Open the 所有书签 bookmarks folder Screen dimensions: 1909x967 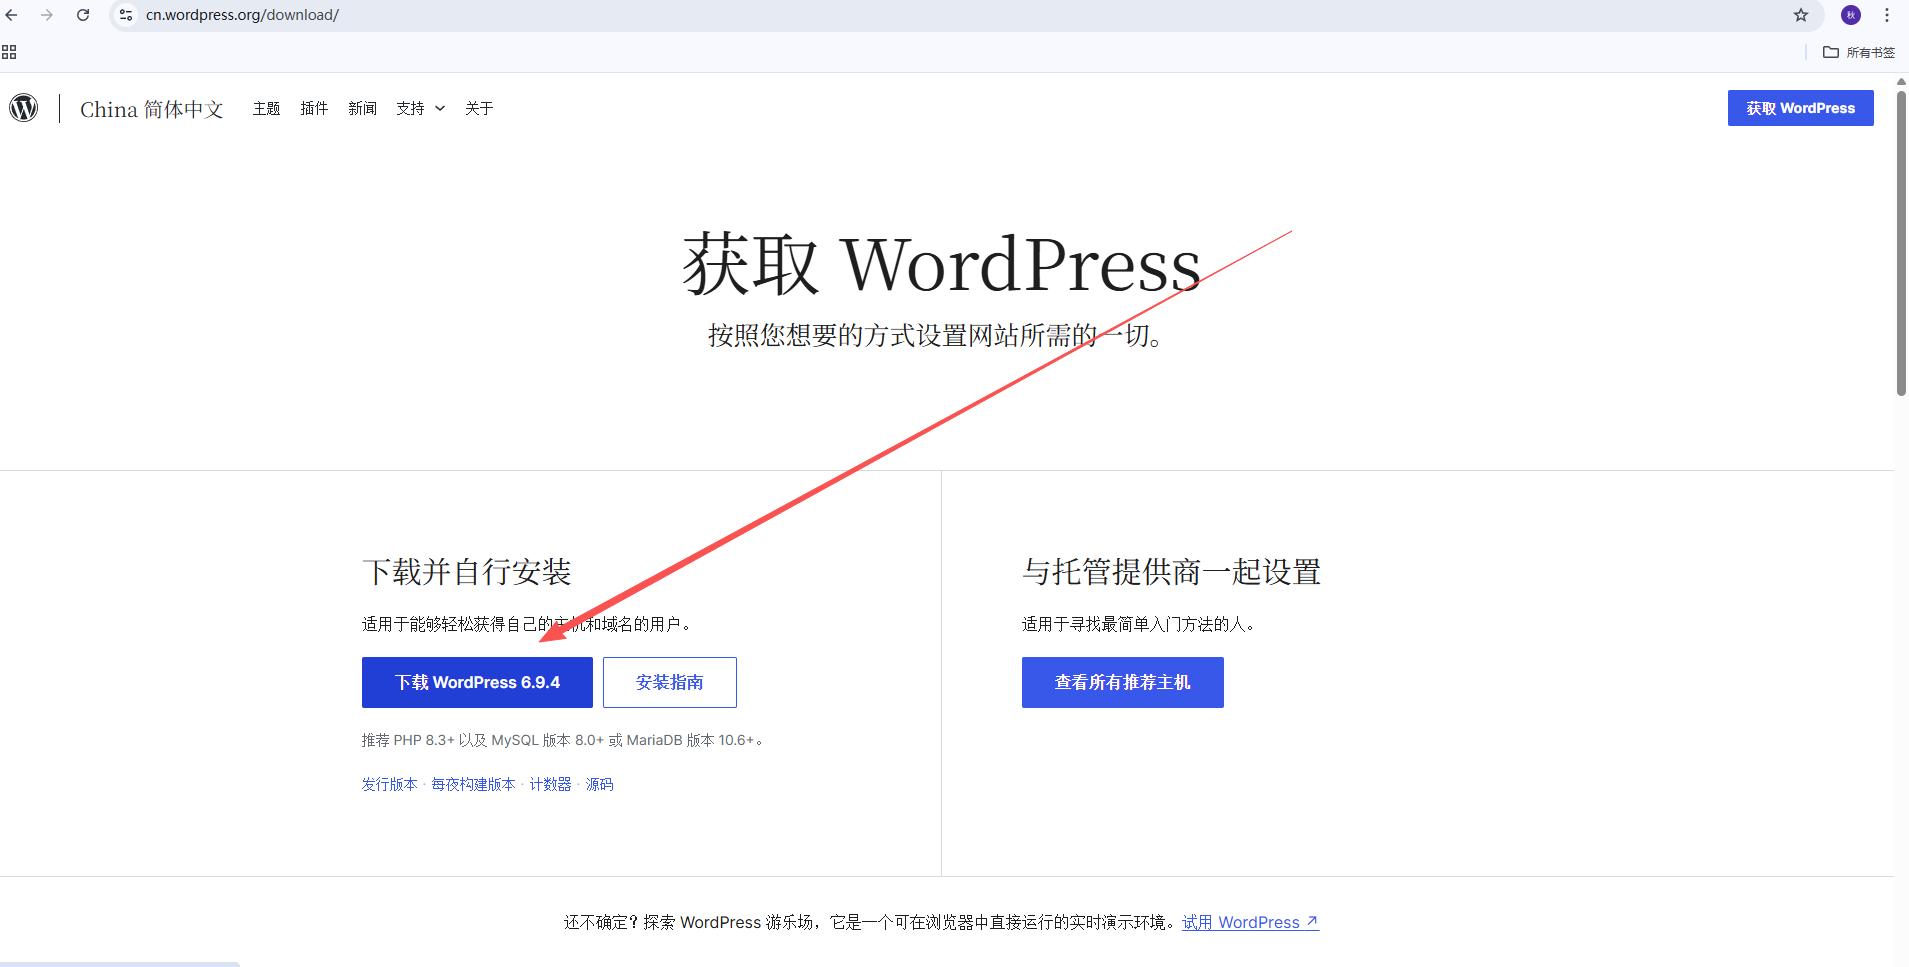[x=1859, y=52]
